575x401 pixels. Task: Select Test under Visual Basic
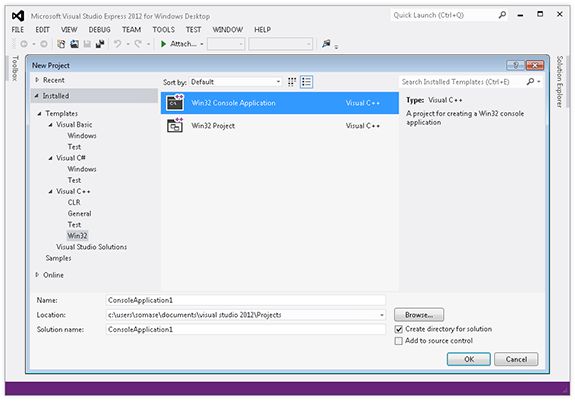pyautogui.click(x=74, y=147)
